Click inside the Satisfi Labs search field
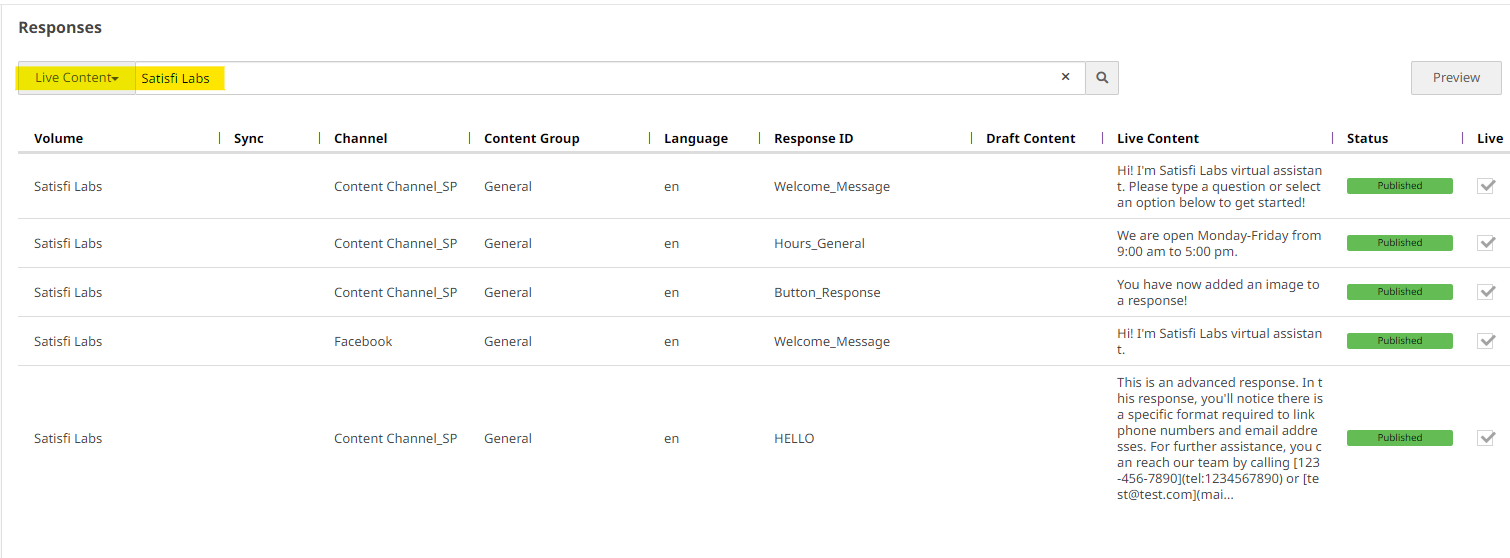Image resolution: width=1510 pixels, height=558 pixels. tap(600, 78)
